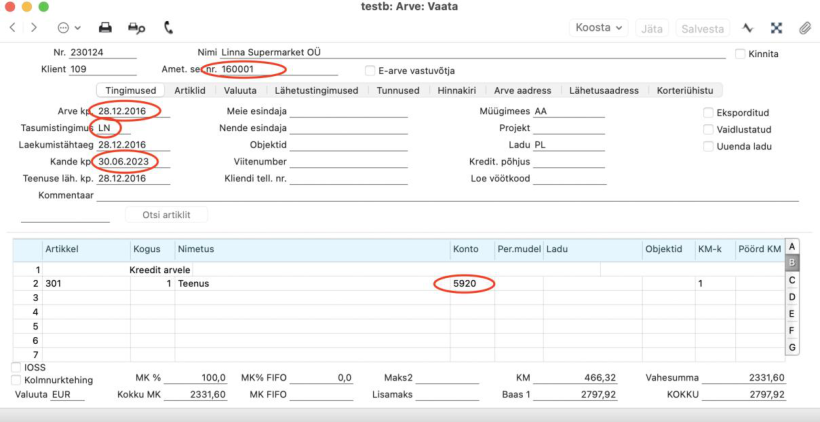Viewport: 820px width, 422px height.
Task: Click the Salvesta button
Action: click(702, 28)
